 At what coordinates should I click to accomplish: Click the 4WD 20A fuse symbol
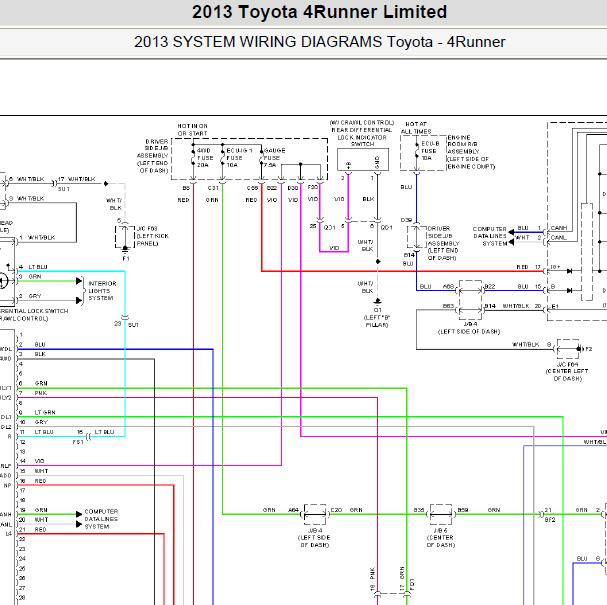point(193,159)
